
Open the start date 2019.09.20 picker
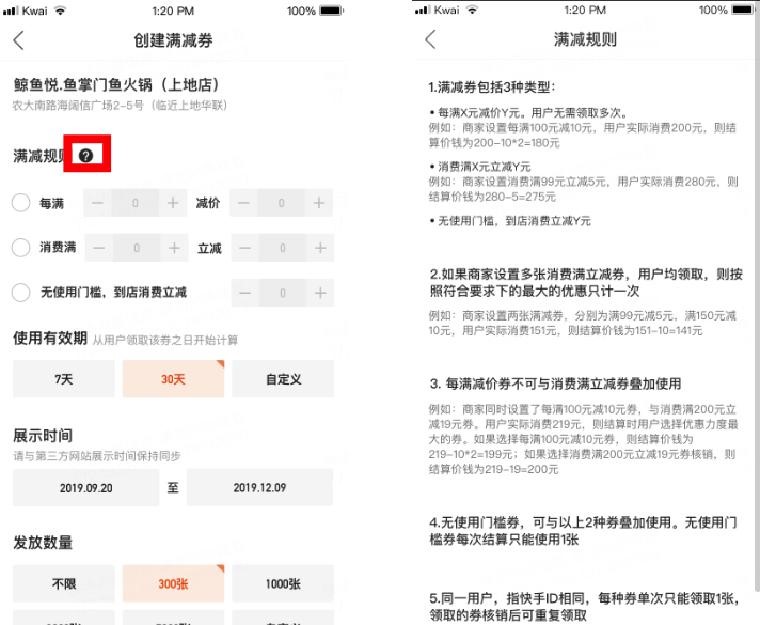pyautogui.click(x=86, y=488)
